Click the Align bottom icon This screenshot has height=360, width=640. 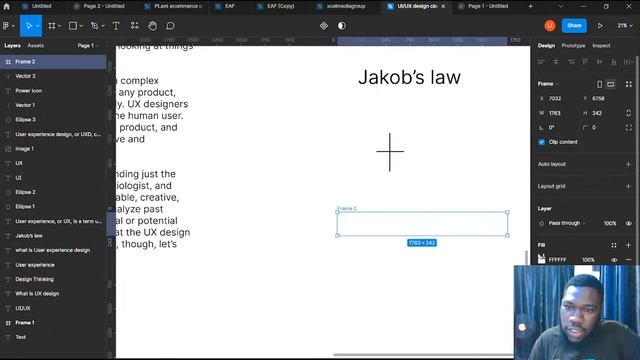point(614,62)
